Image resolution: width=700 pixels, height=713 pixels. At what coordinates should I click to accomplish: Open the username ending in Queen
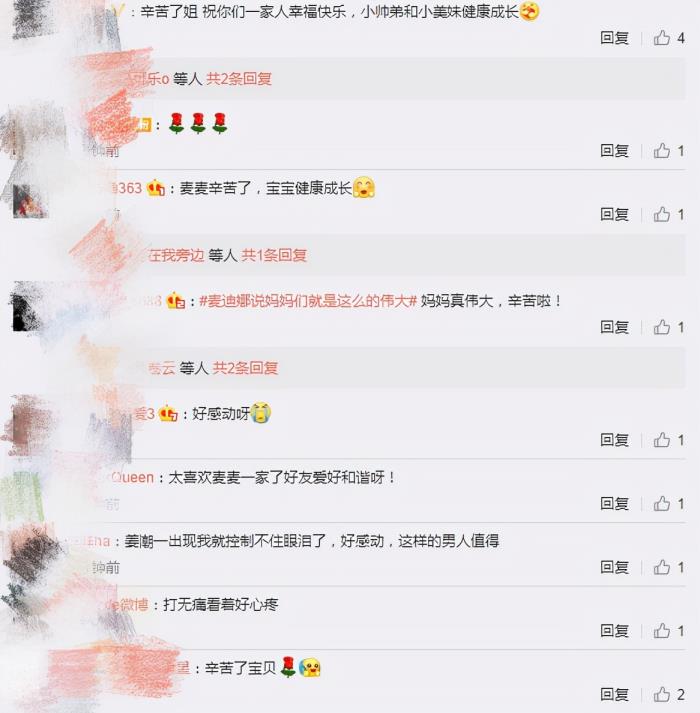coord(132,477)
